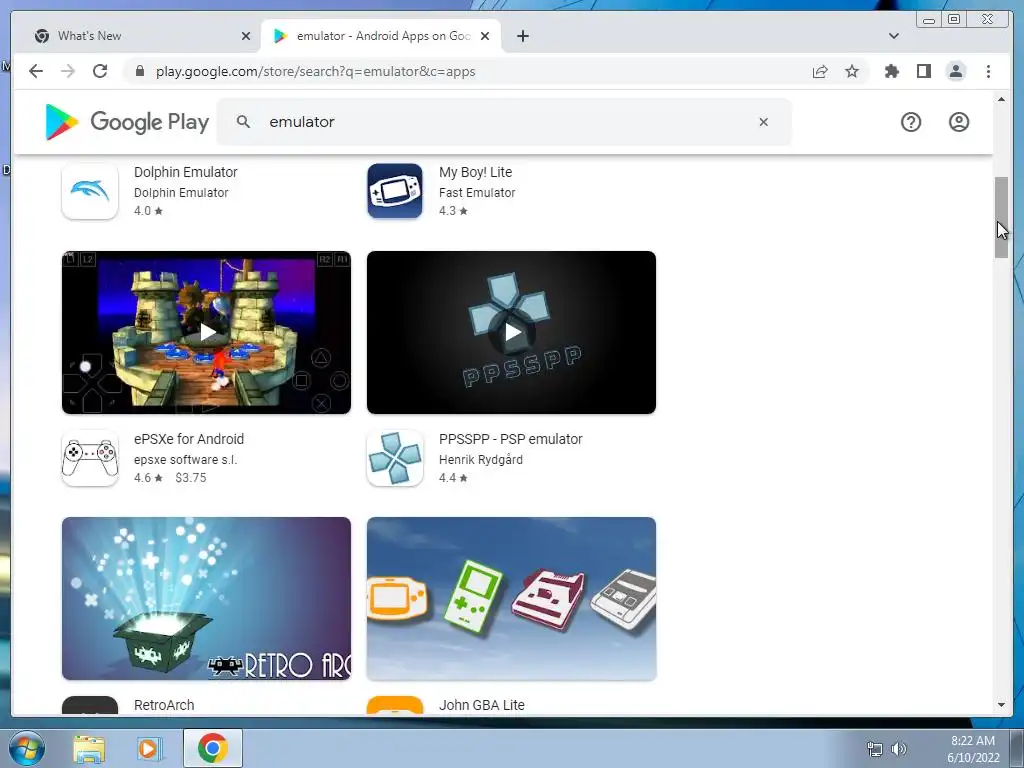Click the epsxe software s.l. developer name
The width and height of the screenshot is (1024, 768).
[x=185, y=460]
